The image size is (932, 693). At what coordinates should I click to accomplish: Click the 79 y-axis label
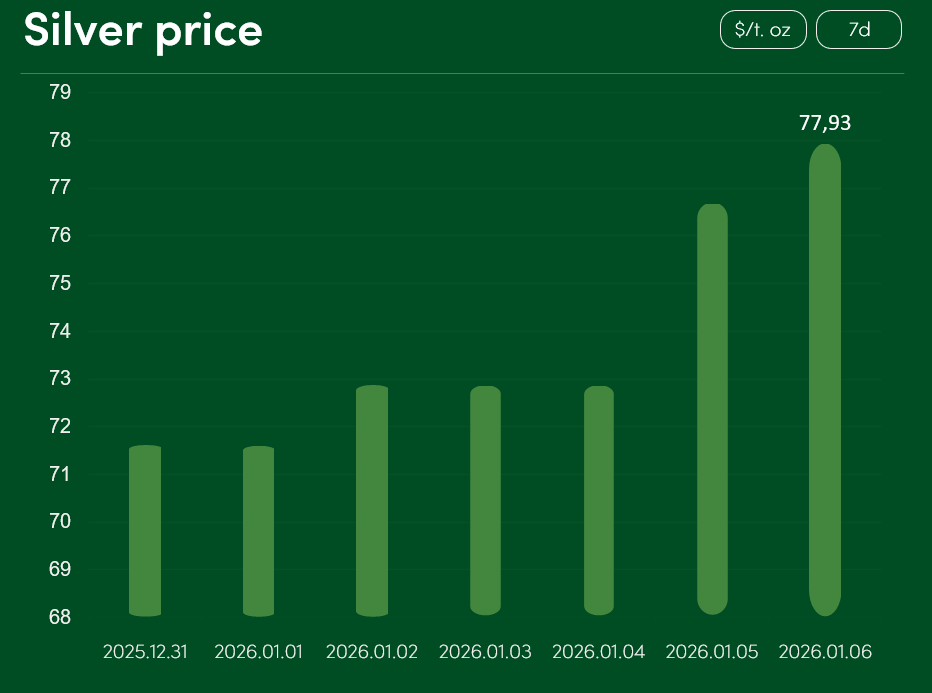tap(60, 92)
